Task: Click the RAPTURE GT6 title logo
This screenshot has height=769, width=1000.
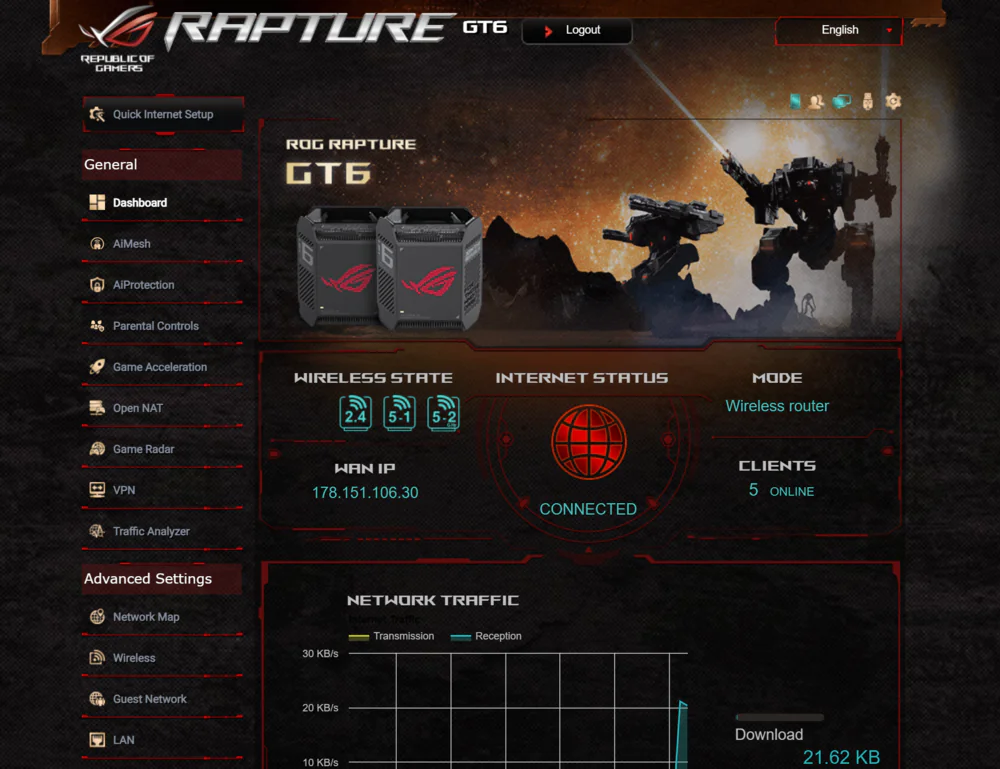Action: point(336,29)
